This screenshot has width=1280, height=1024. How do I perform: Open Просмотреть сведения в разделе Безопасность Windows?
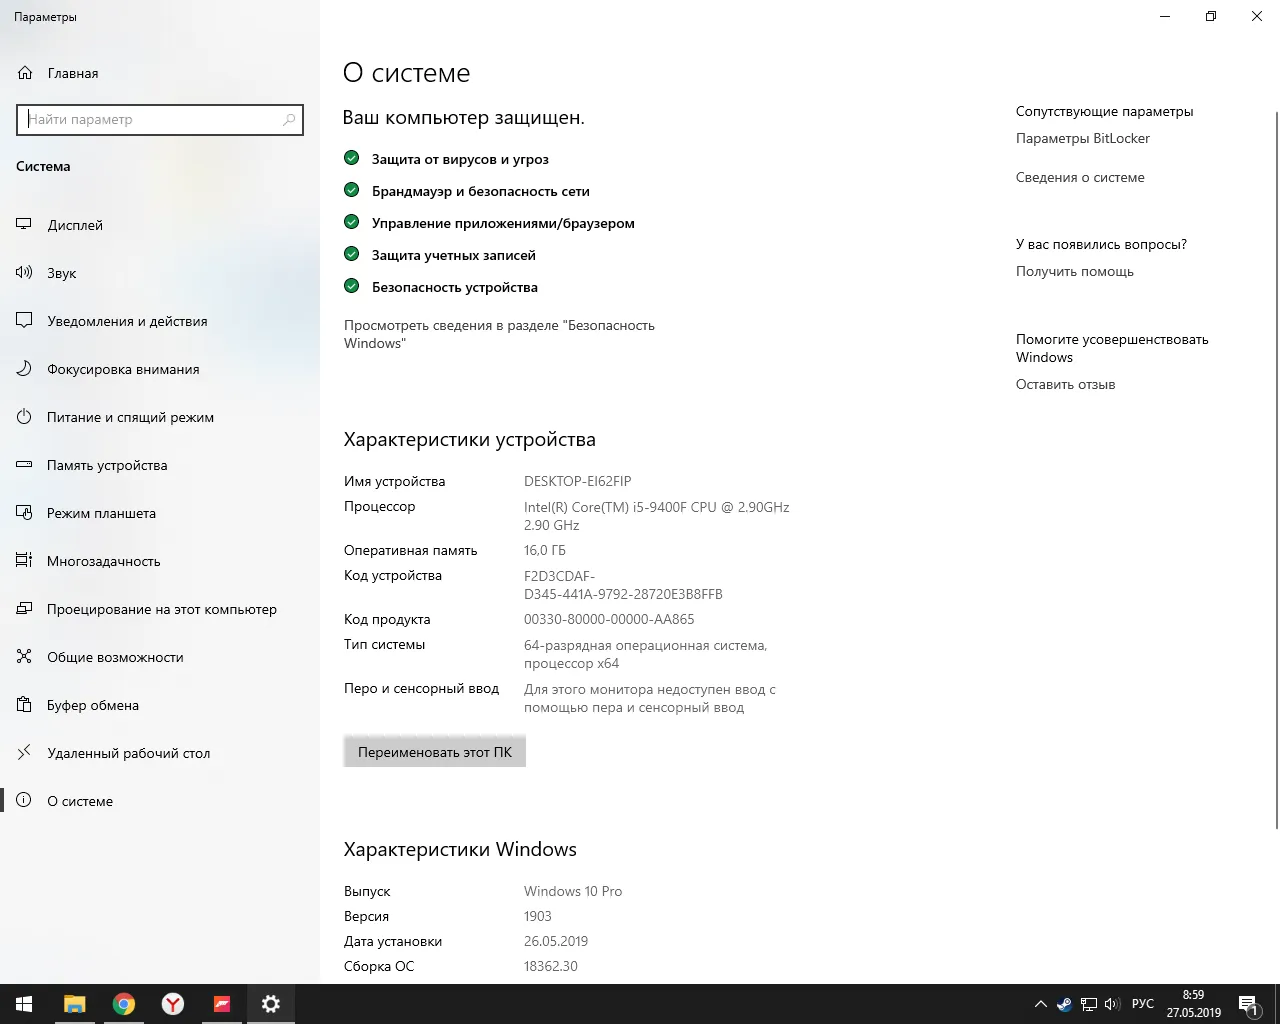(x=499, y=334)
